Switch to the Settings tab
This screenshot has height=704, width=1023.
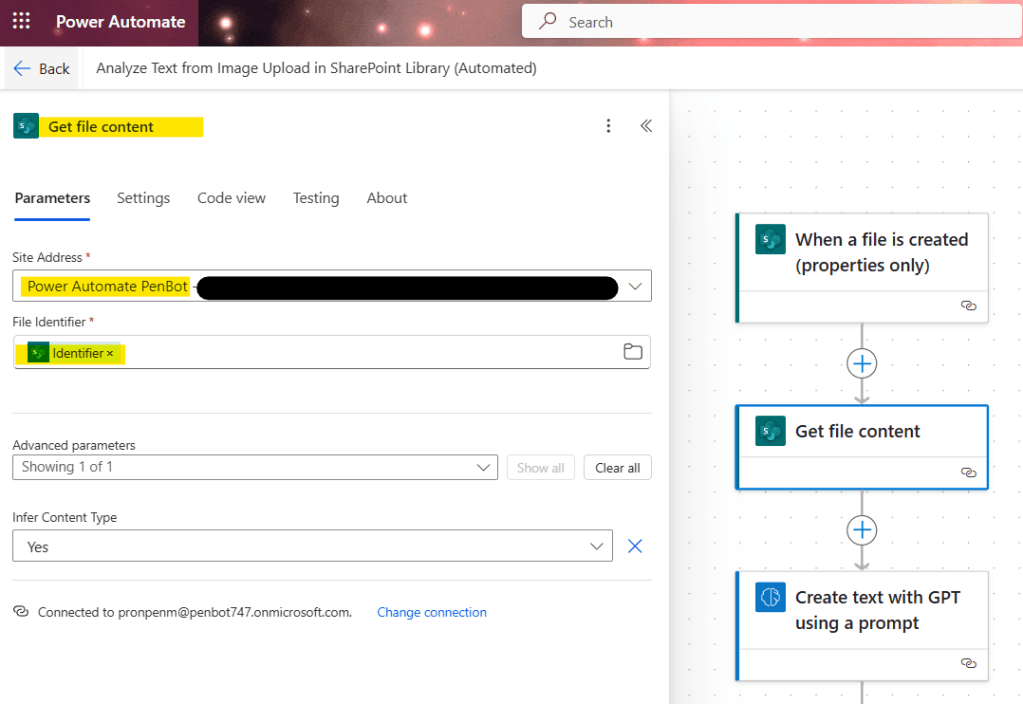(x=143, y=198)
